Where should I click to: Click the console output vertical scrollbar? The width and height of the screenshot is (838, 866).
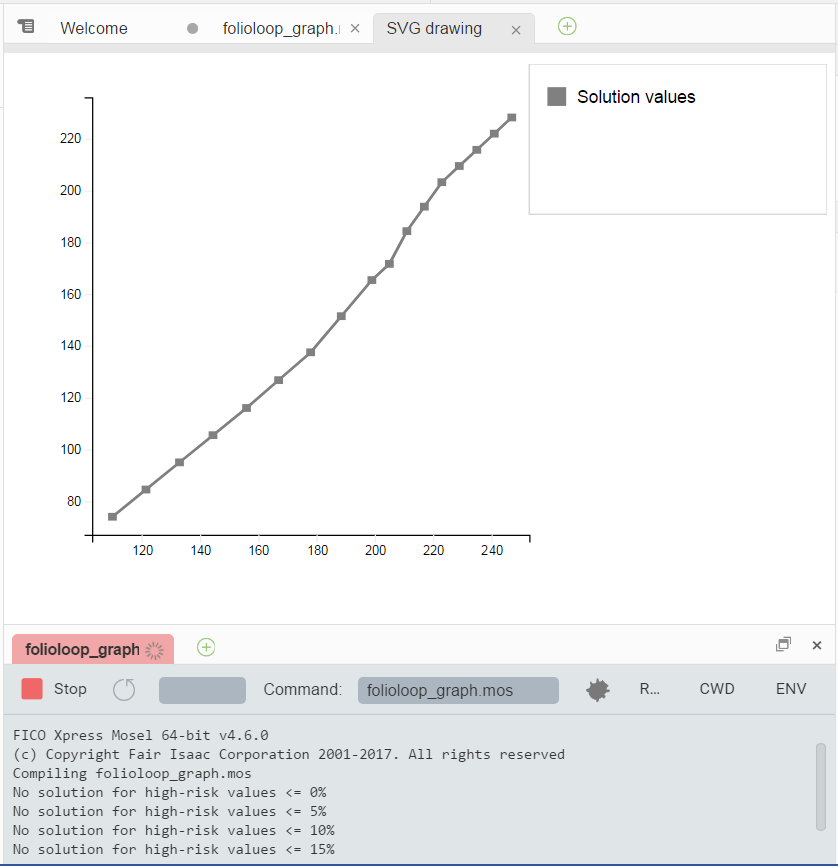point(821,786)
